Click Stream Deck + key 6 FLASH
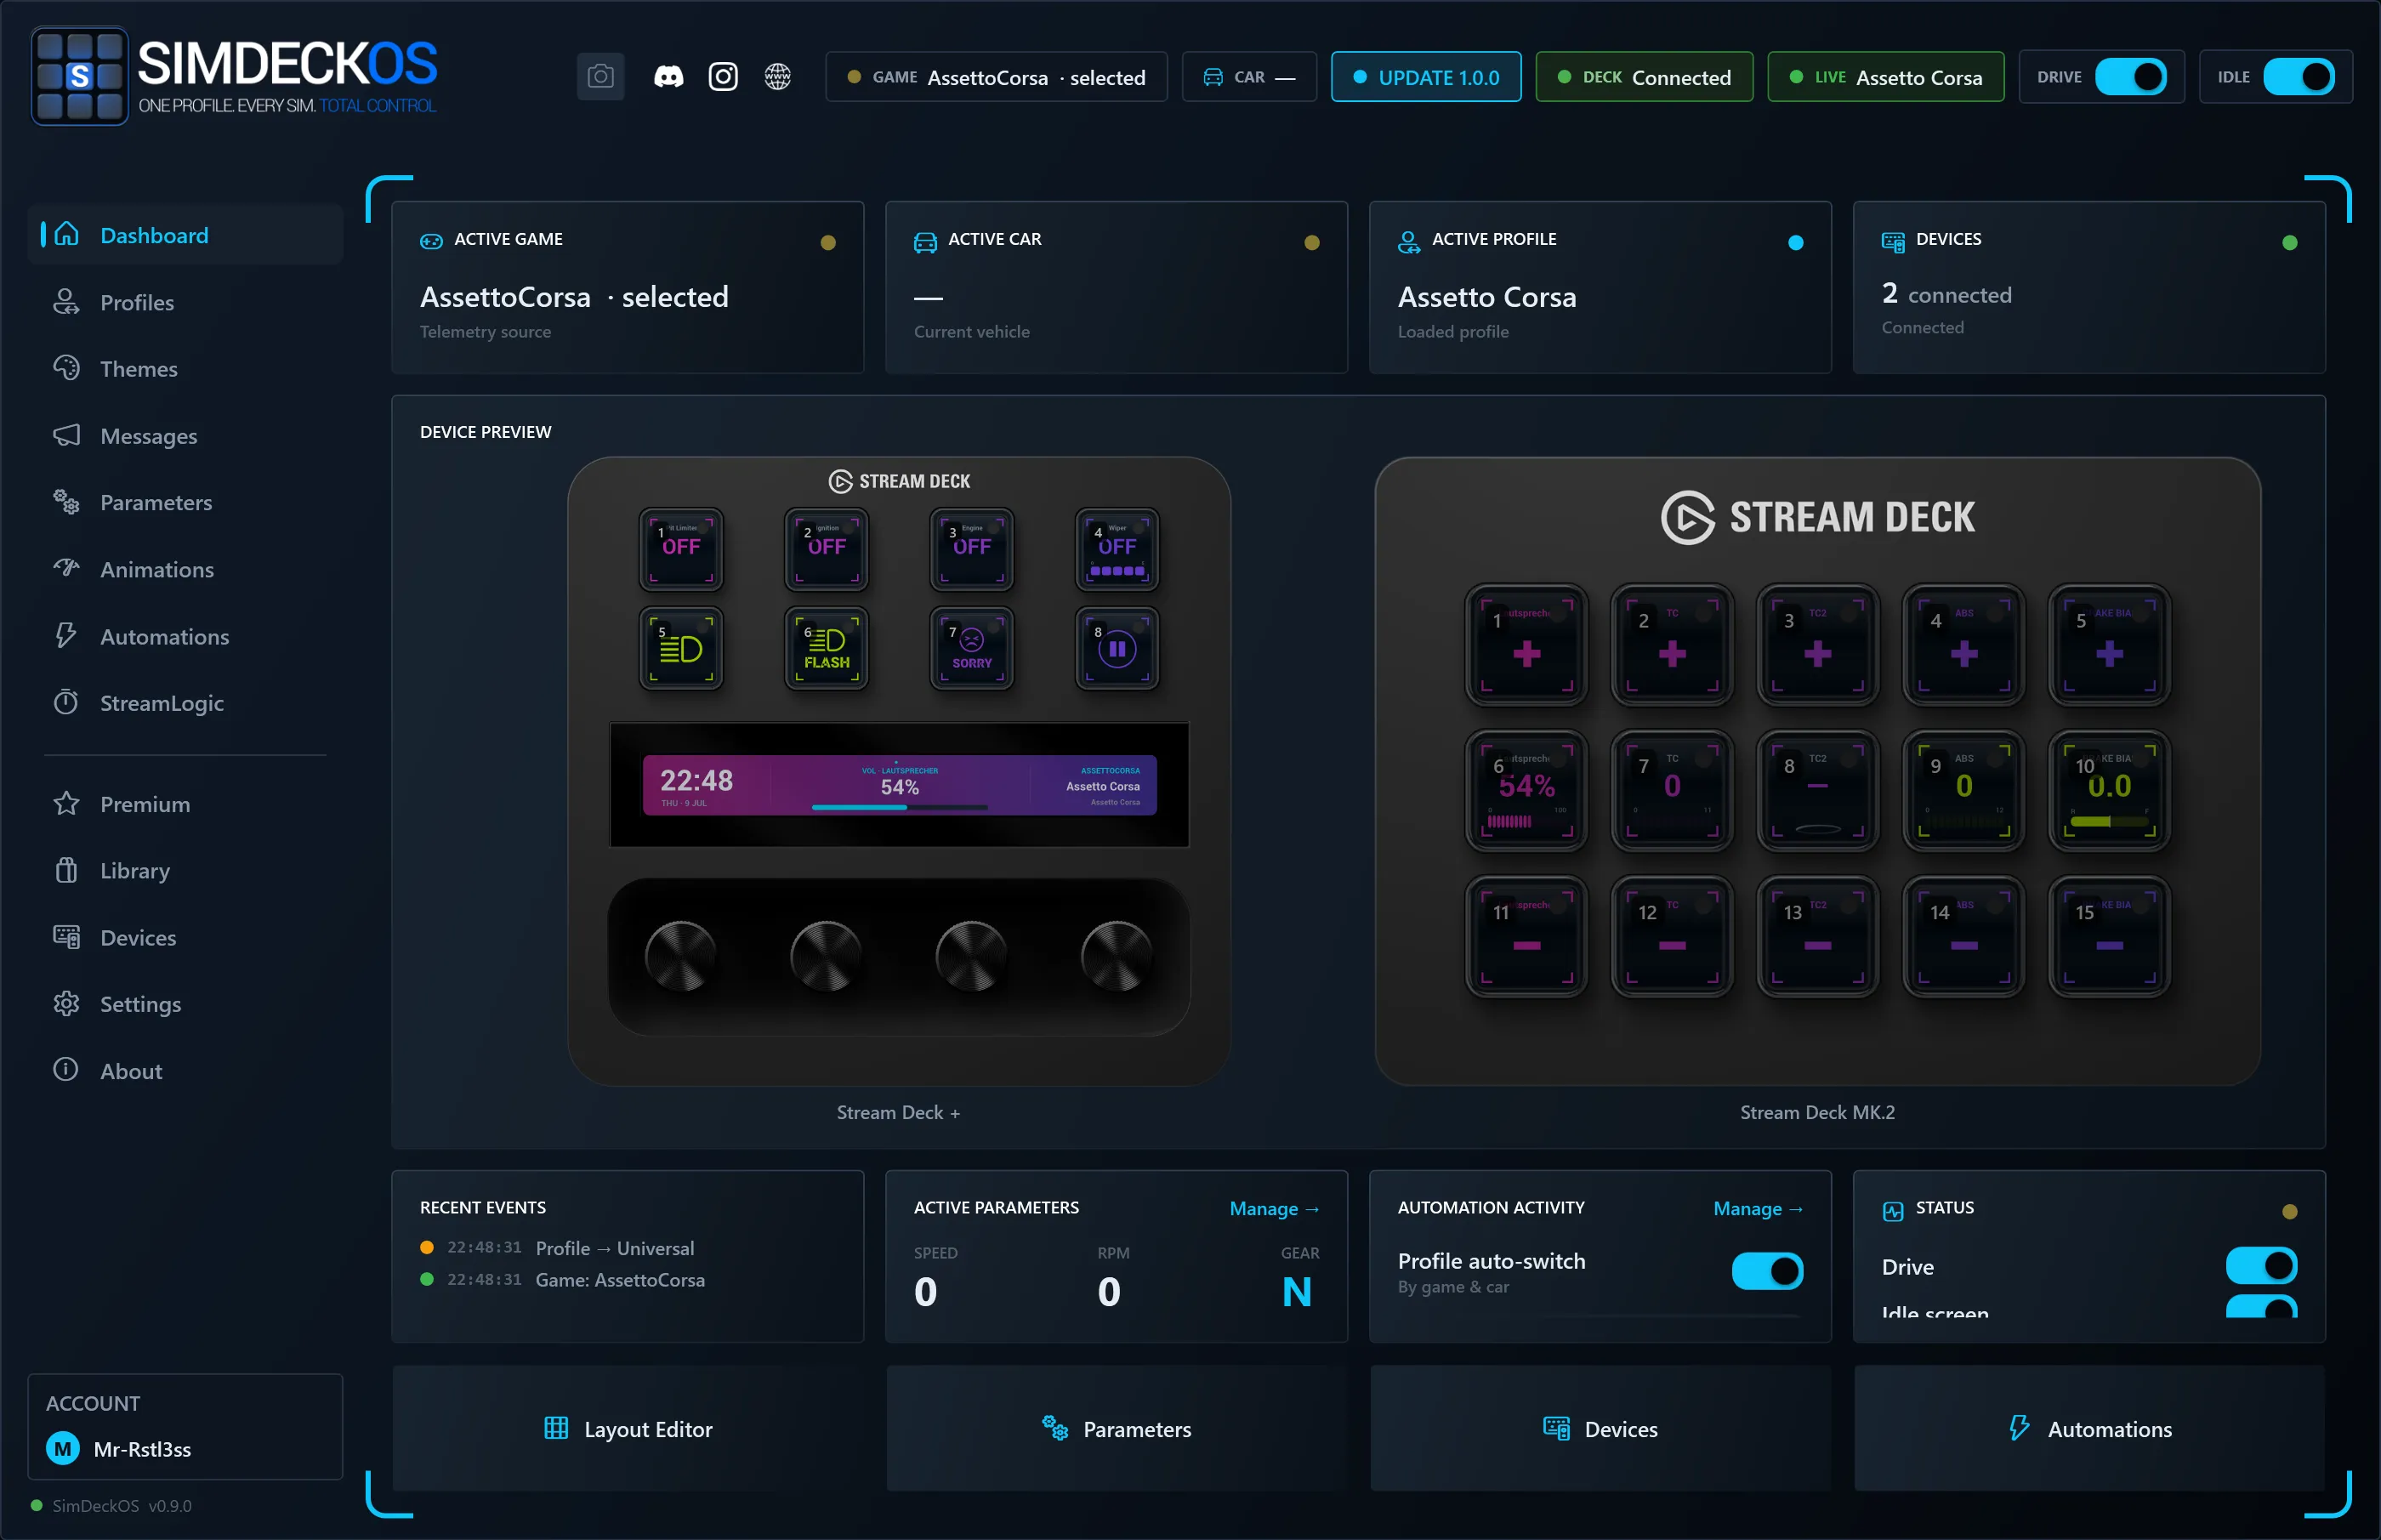Viewport: 2381px width, 1540px height. [x=826, y=648]
